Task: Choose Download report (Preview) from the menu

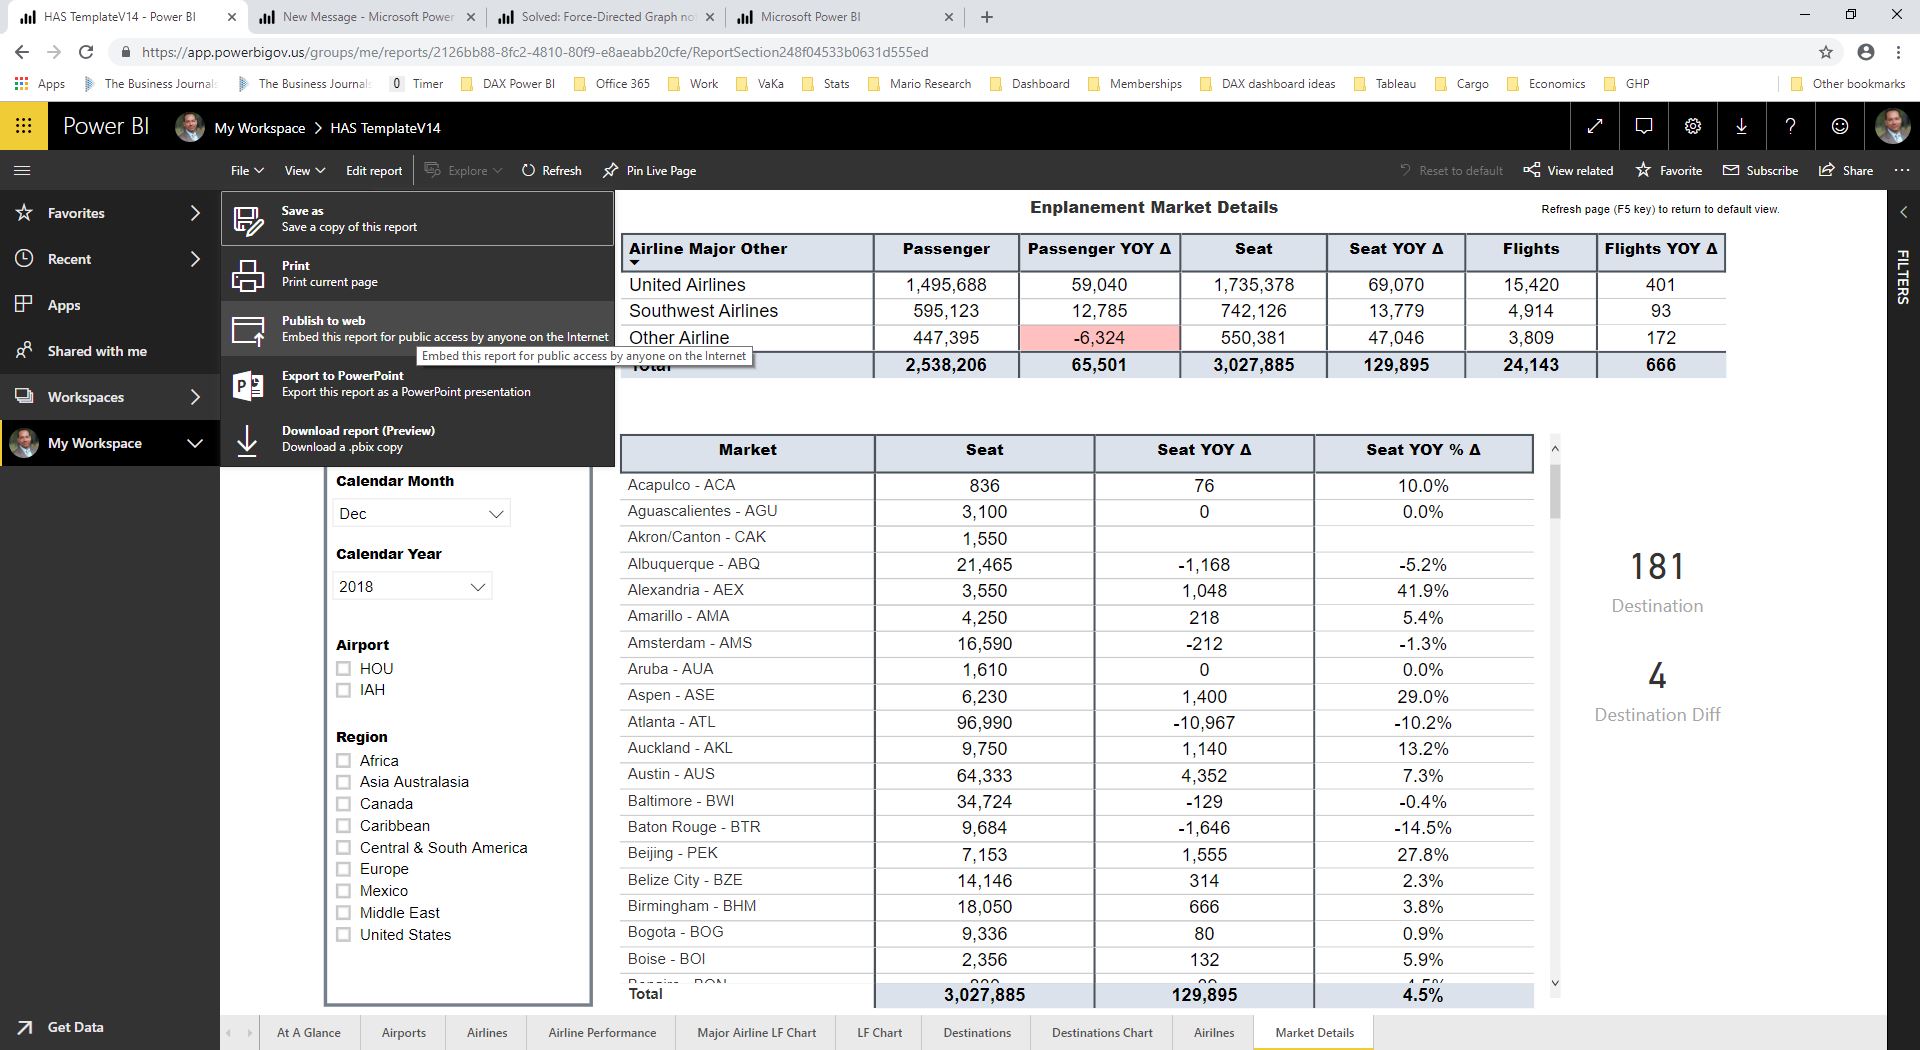Action: coord(418,439)
